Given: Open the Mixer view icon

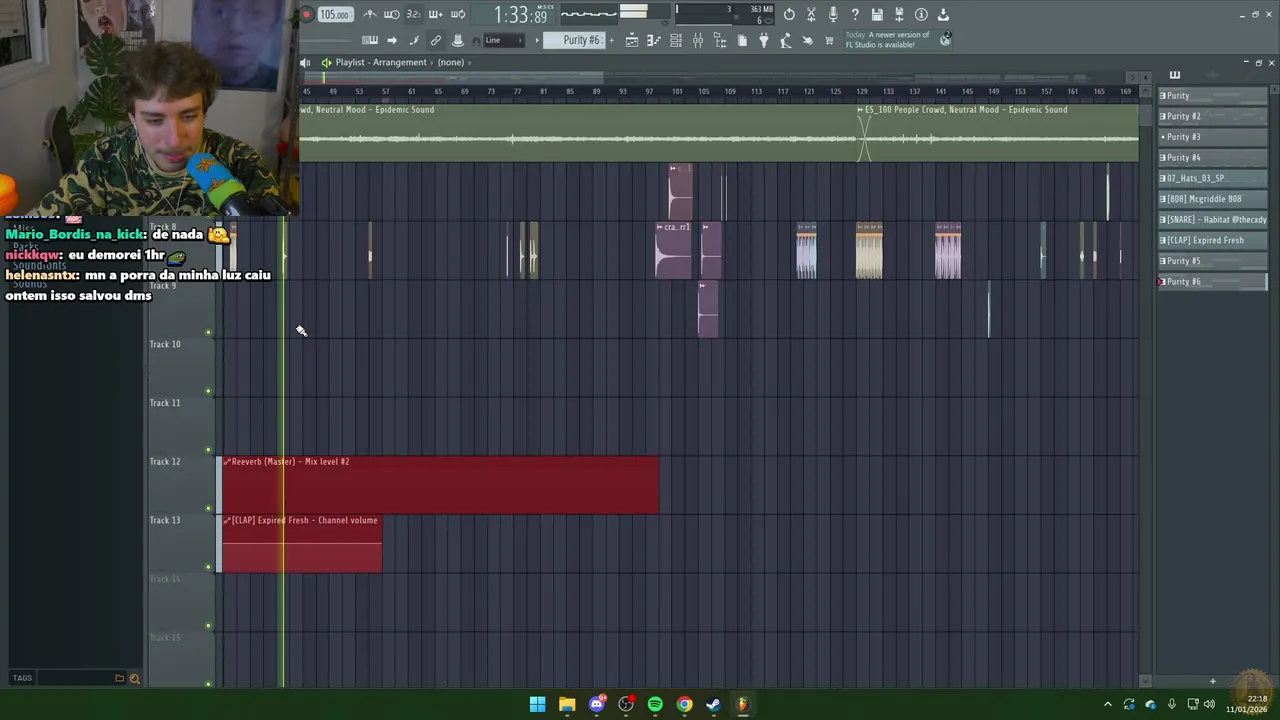Looking at the screenshot, I should coord(698,40).
